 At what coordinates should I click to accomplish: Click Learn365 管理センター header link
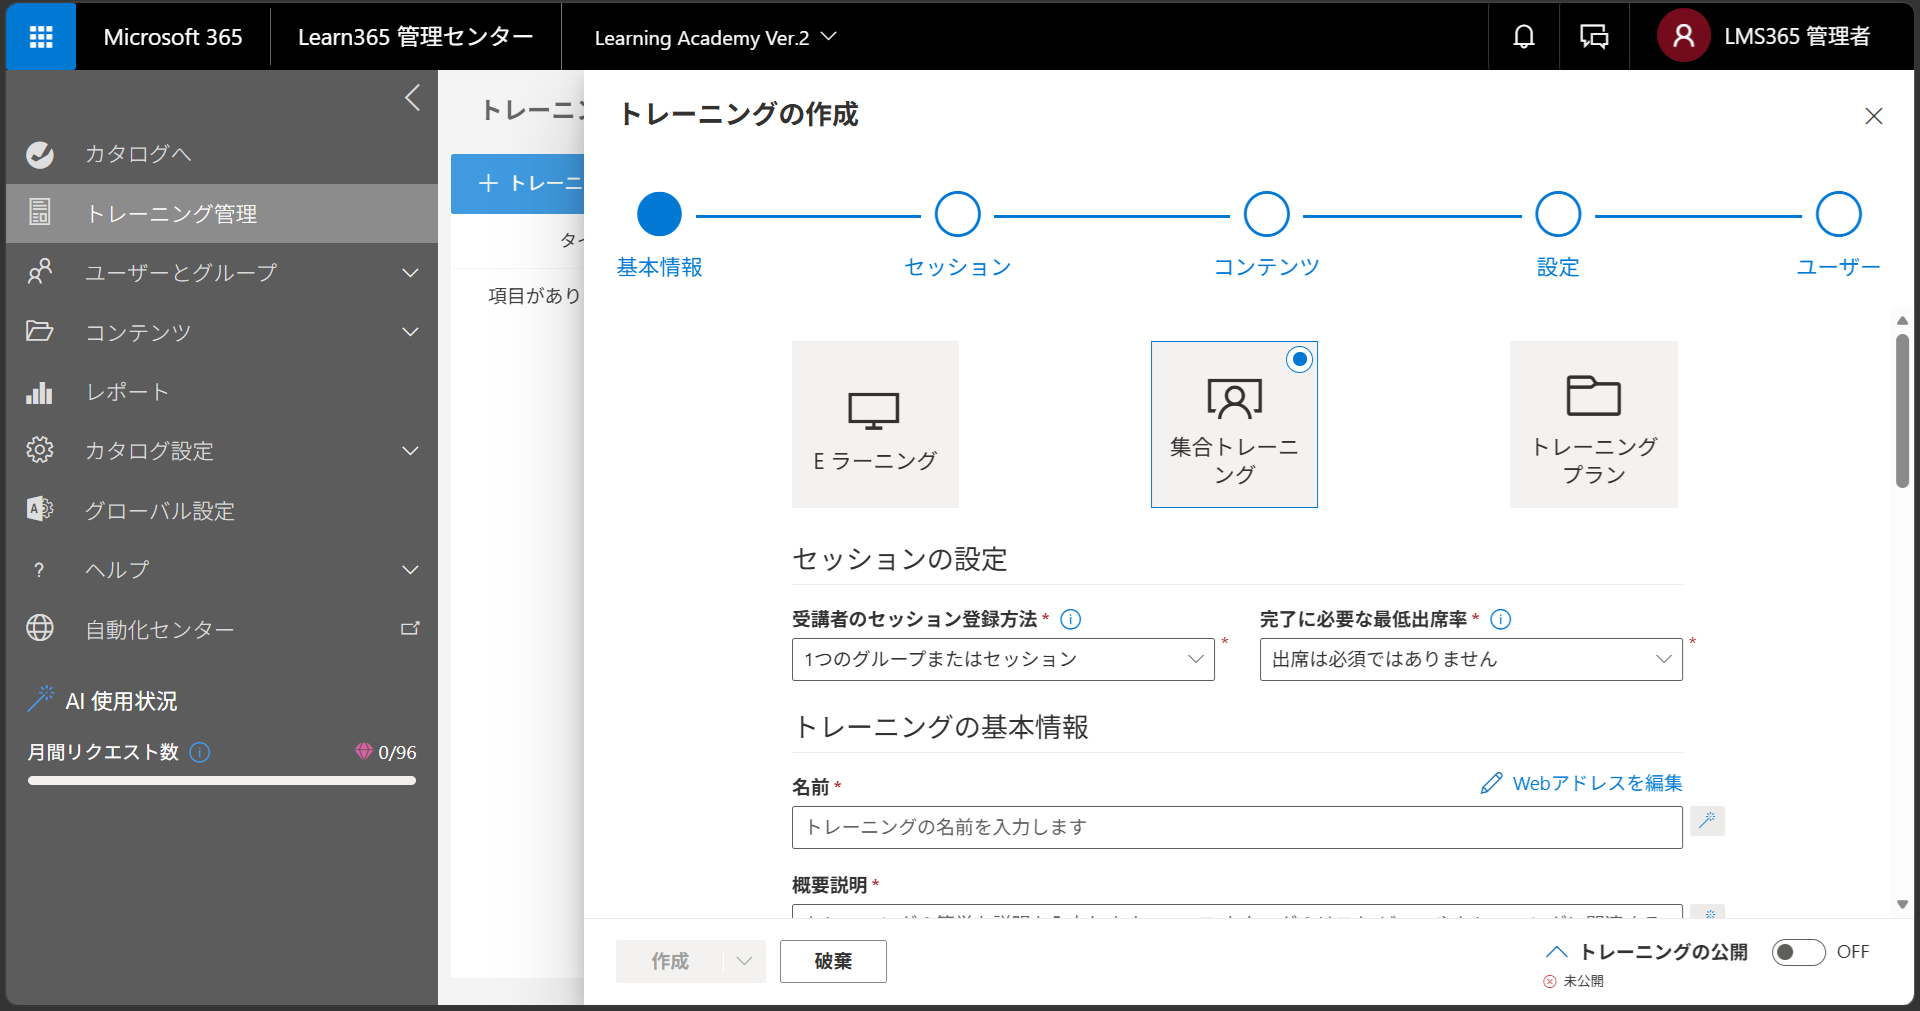pyautogui.click(x=415, y=37)
